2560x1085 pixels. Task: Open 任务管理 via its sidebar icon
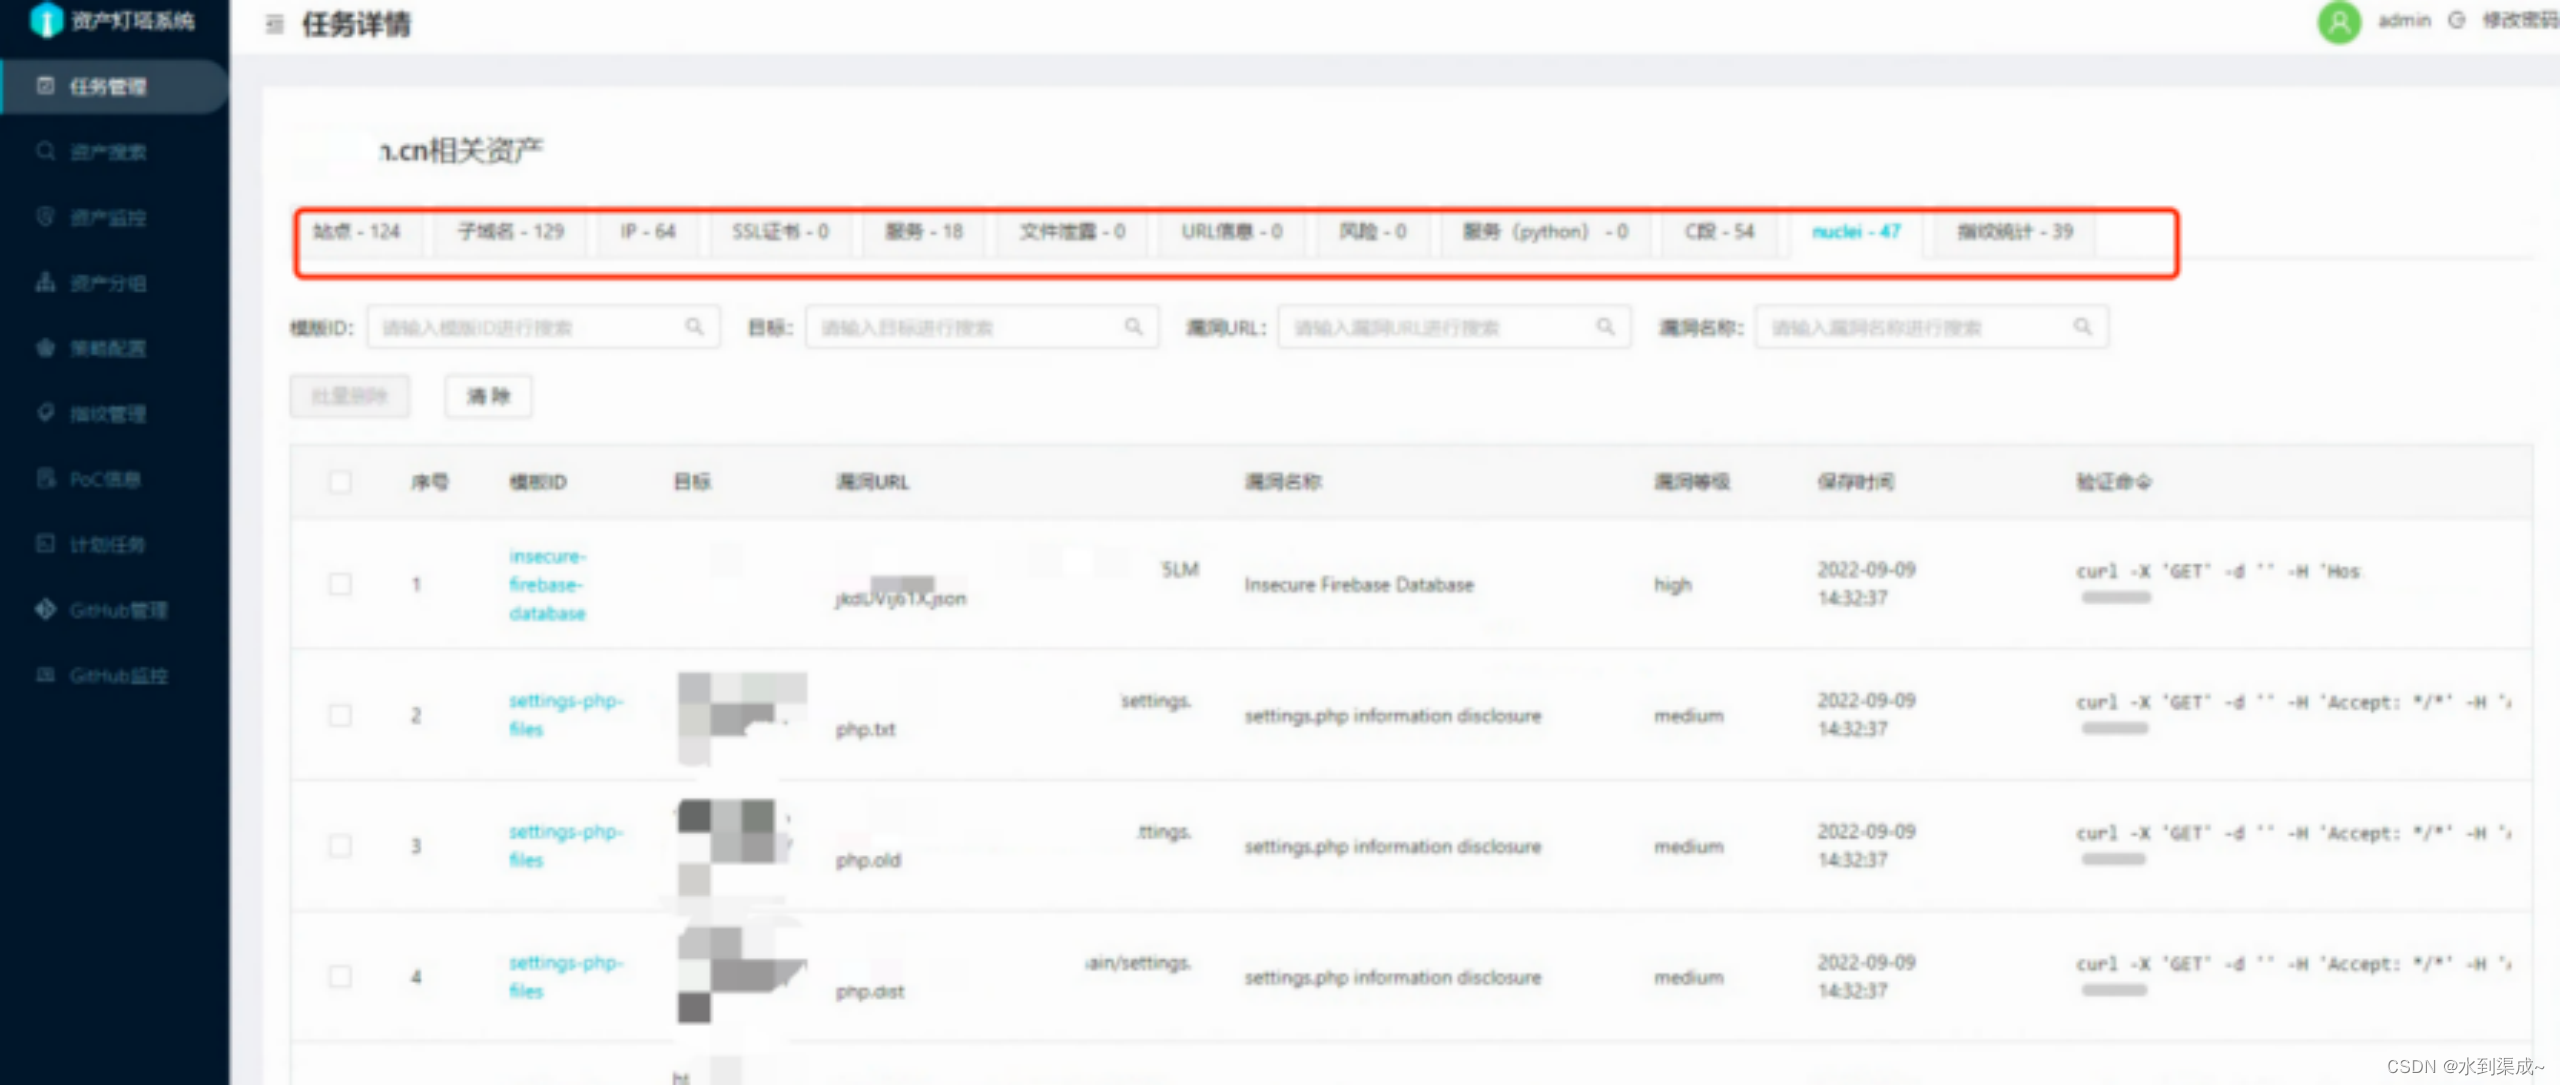[x=45, y=85]
